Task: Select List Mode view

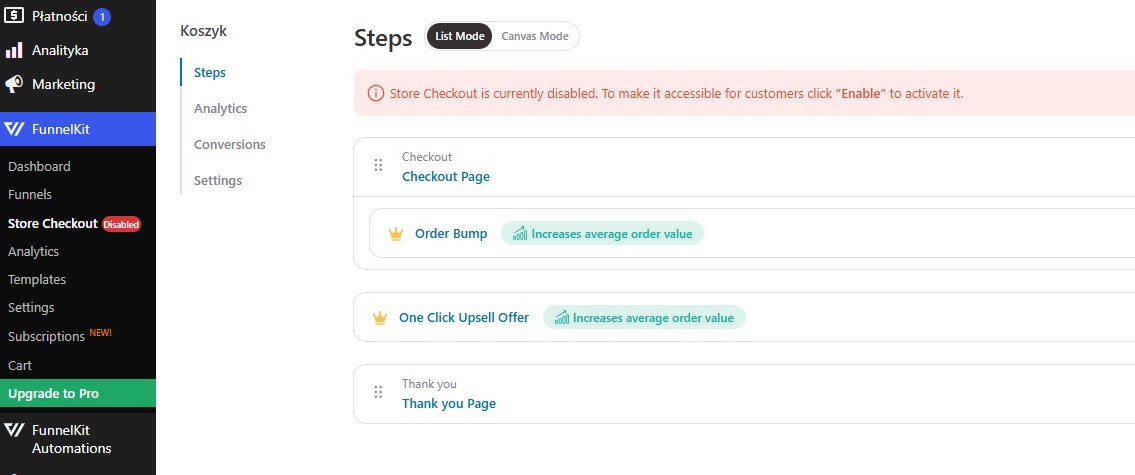Action: (460, 36)
